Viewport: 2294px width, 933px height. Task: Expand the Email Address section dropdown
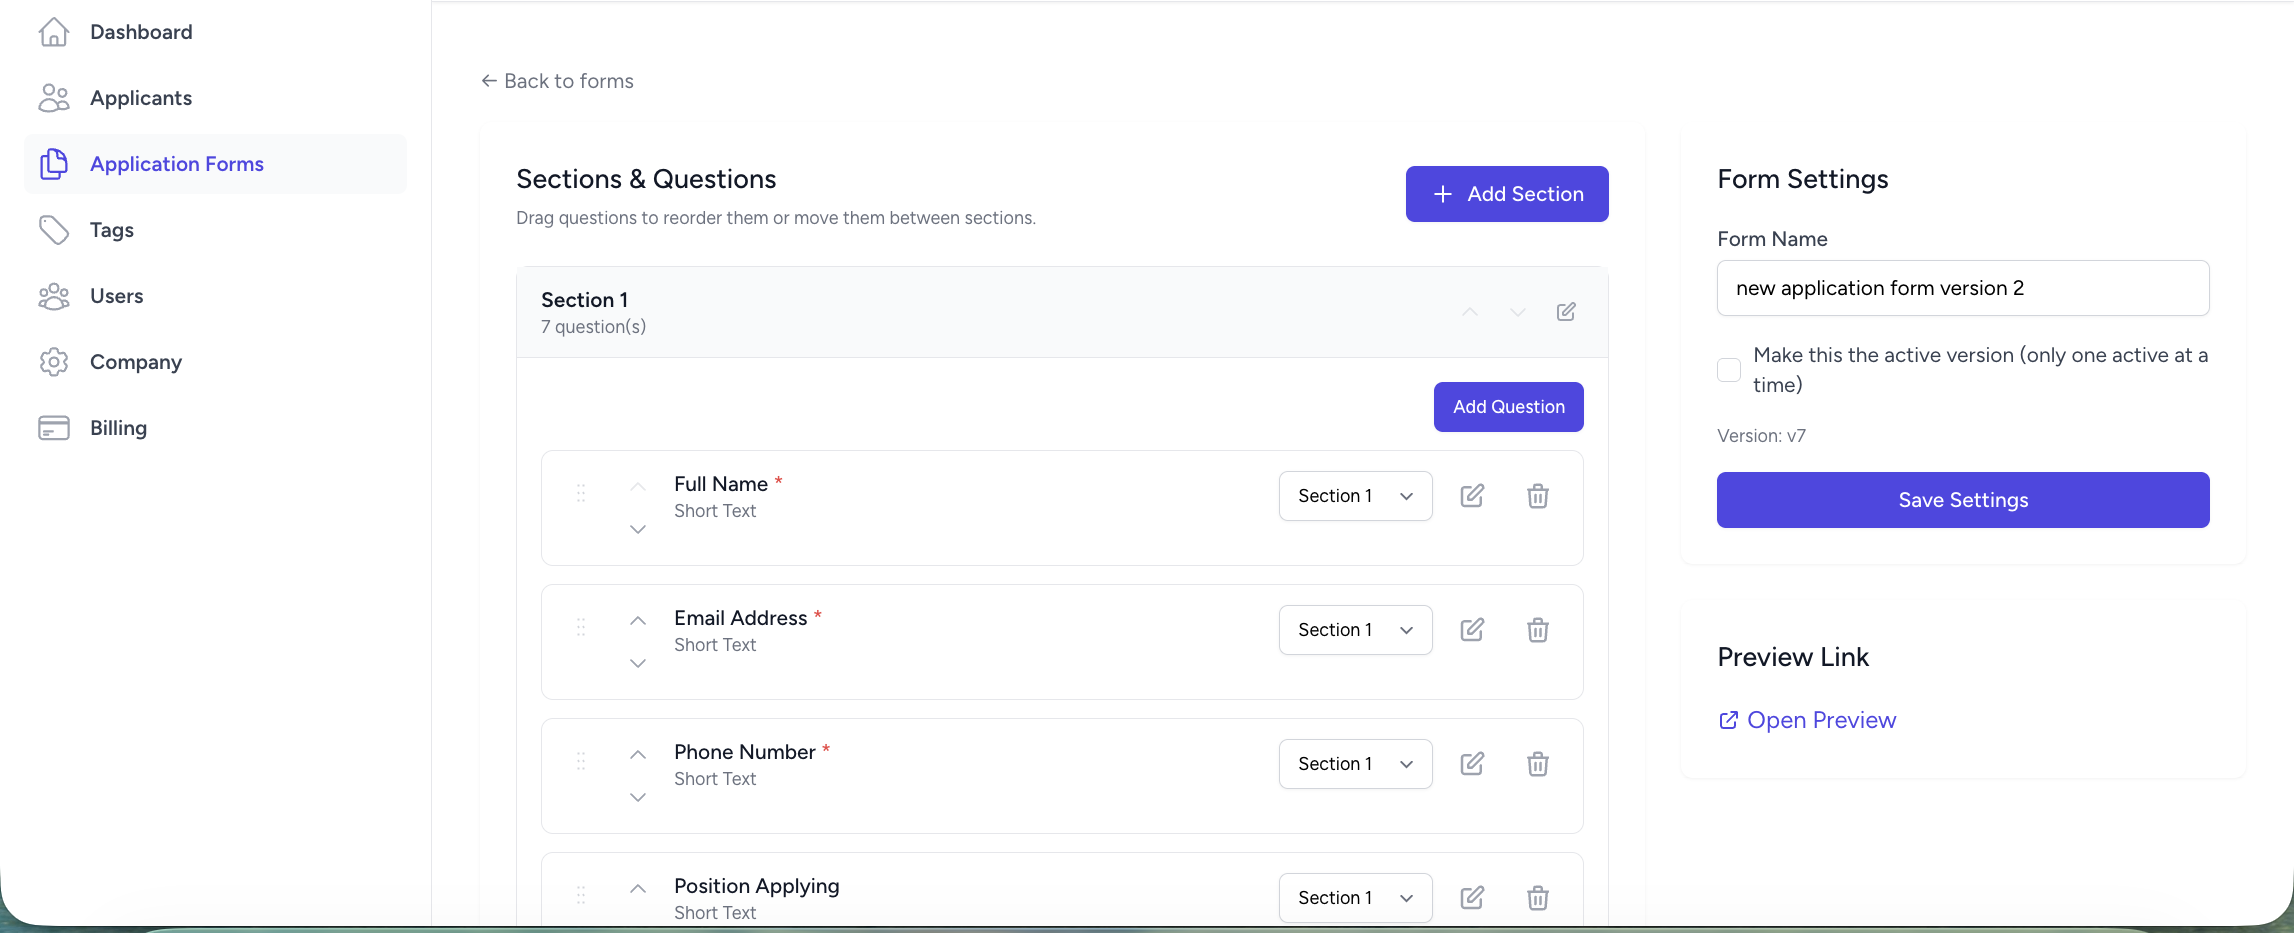(1355, 630)
